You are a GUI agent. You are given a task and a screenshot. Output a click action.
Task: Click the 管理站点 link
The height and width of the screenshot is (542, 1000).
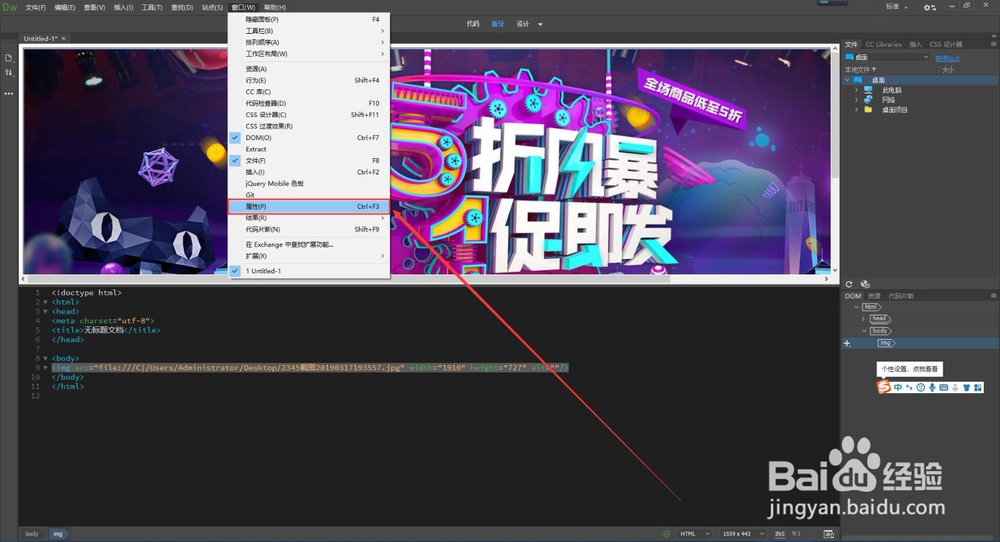click(x=947, y=58)
